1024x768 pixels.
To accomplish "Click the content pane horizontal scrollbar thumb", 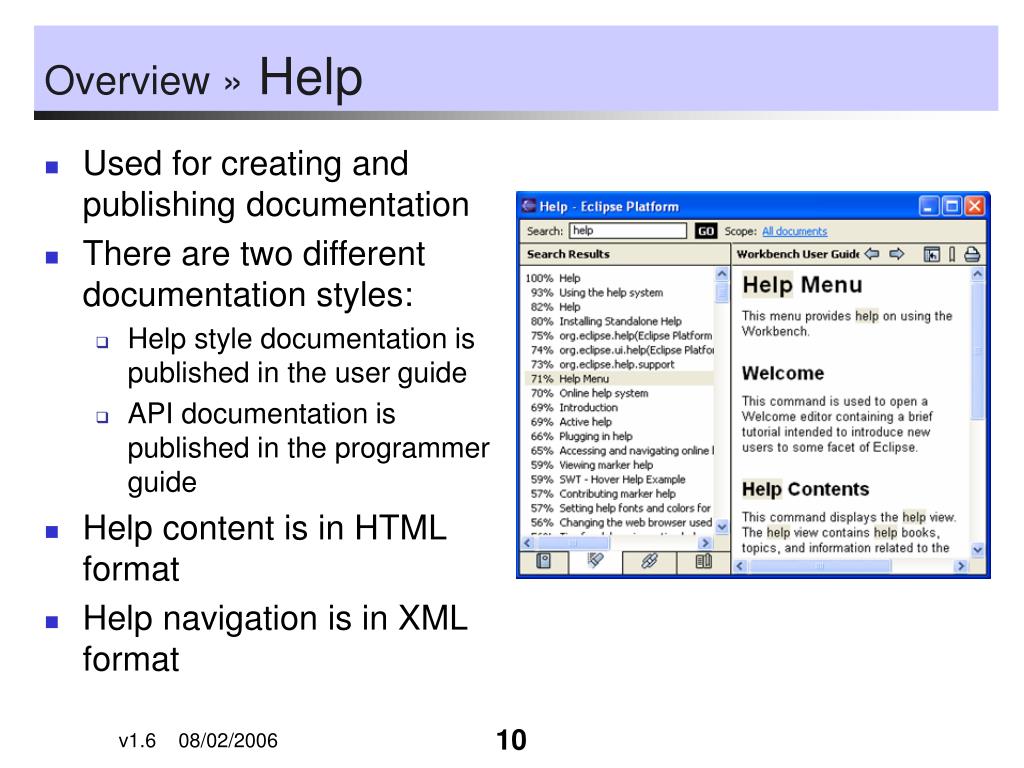I will [x=819, y=566].
